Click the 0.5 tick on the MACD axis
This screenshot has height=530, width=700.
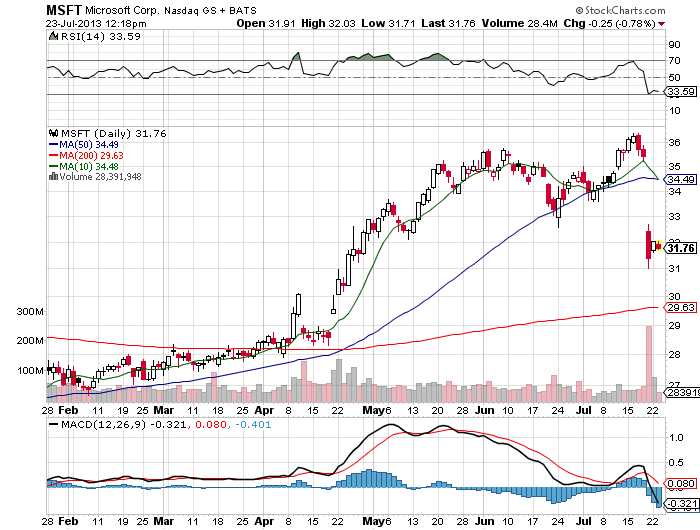pyautogui.click(x=676, y=463)
